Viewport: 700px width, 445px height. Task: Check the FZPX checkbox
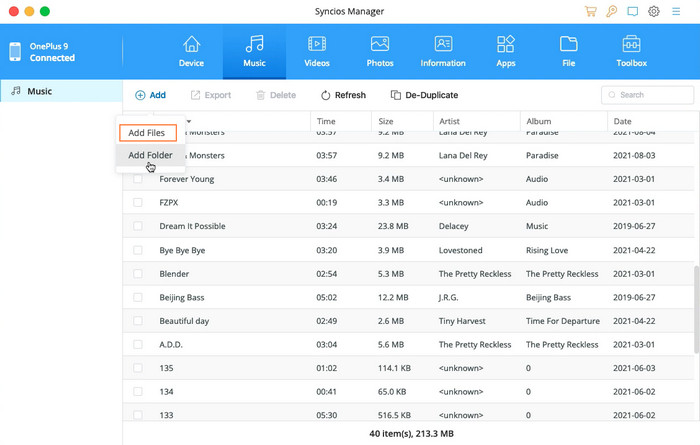pyautogui.click(x=138, y=203)
